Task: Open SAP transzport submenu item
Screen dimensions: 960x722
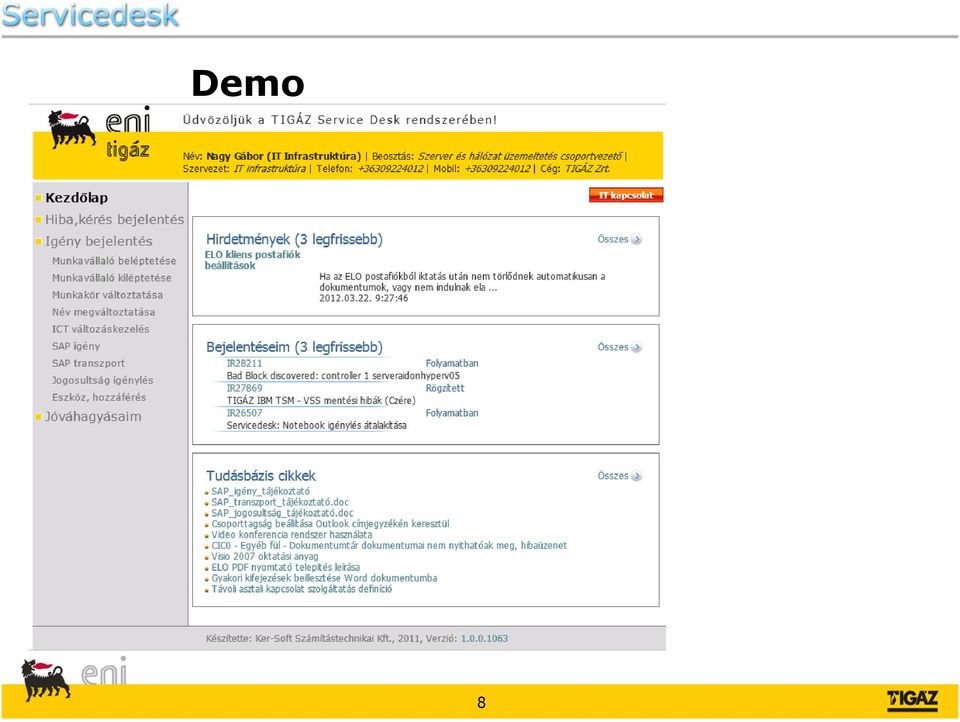Action: (88, 363)
